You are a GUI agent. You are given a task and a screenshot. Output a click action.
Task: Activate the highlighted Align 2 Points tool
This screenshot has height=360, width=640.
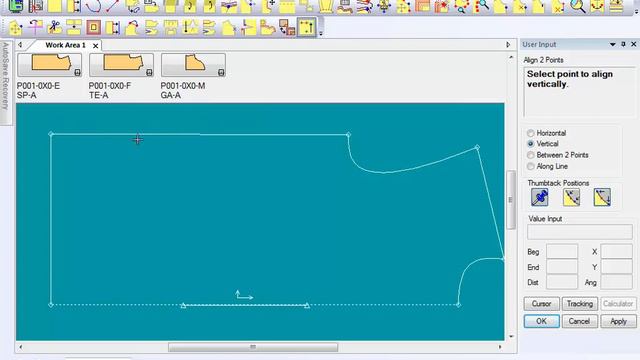pos(307,27)
